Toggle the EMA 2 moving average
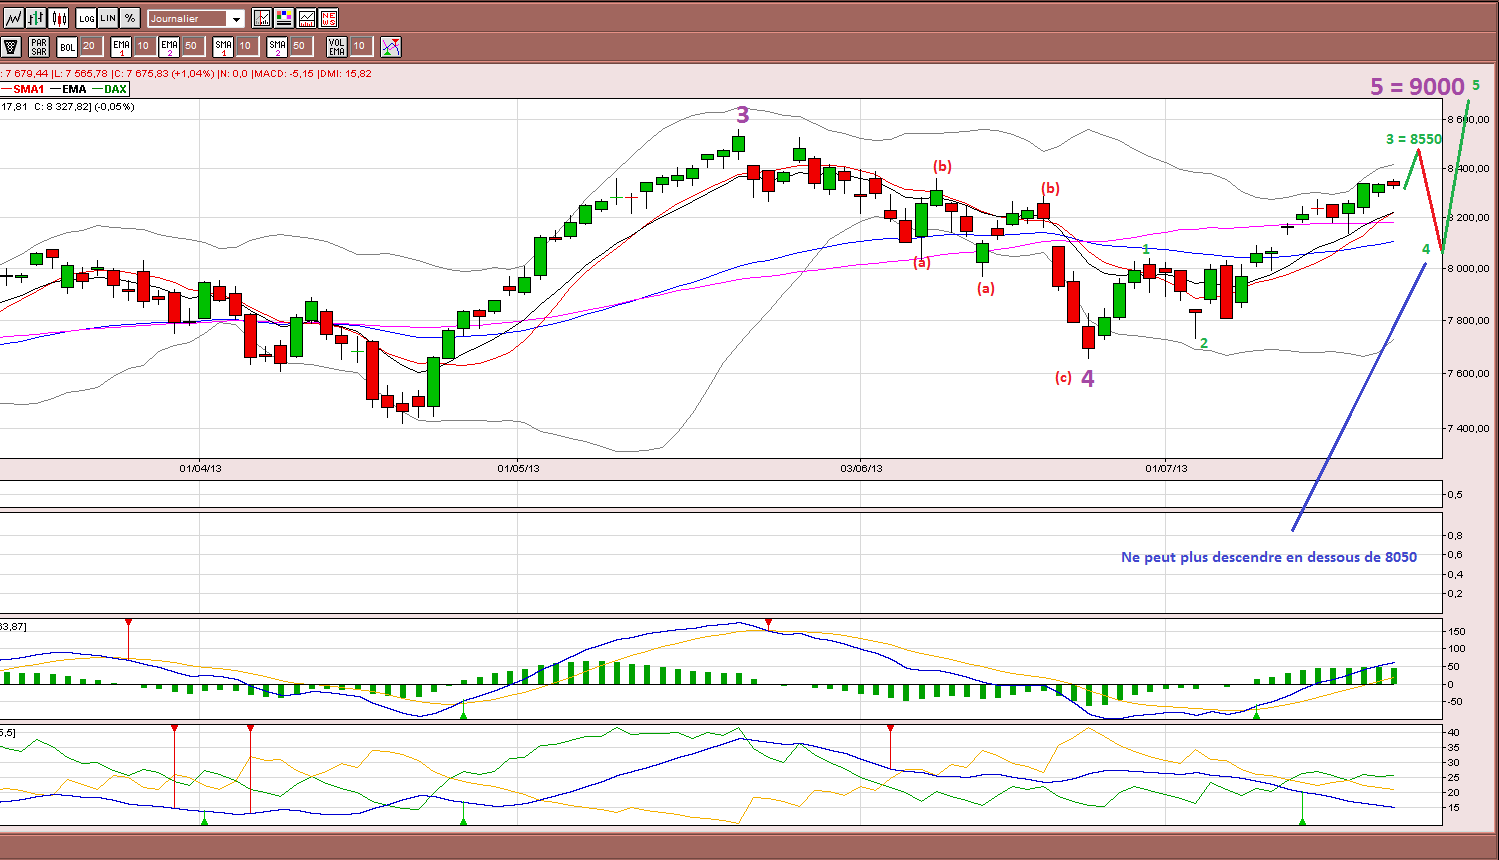Viewport: 1499px width, 860px height. [169, 46]
